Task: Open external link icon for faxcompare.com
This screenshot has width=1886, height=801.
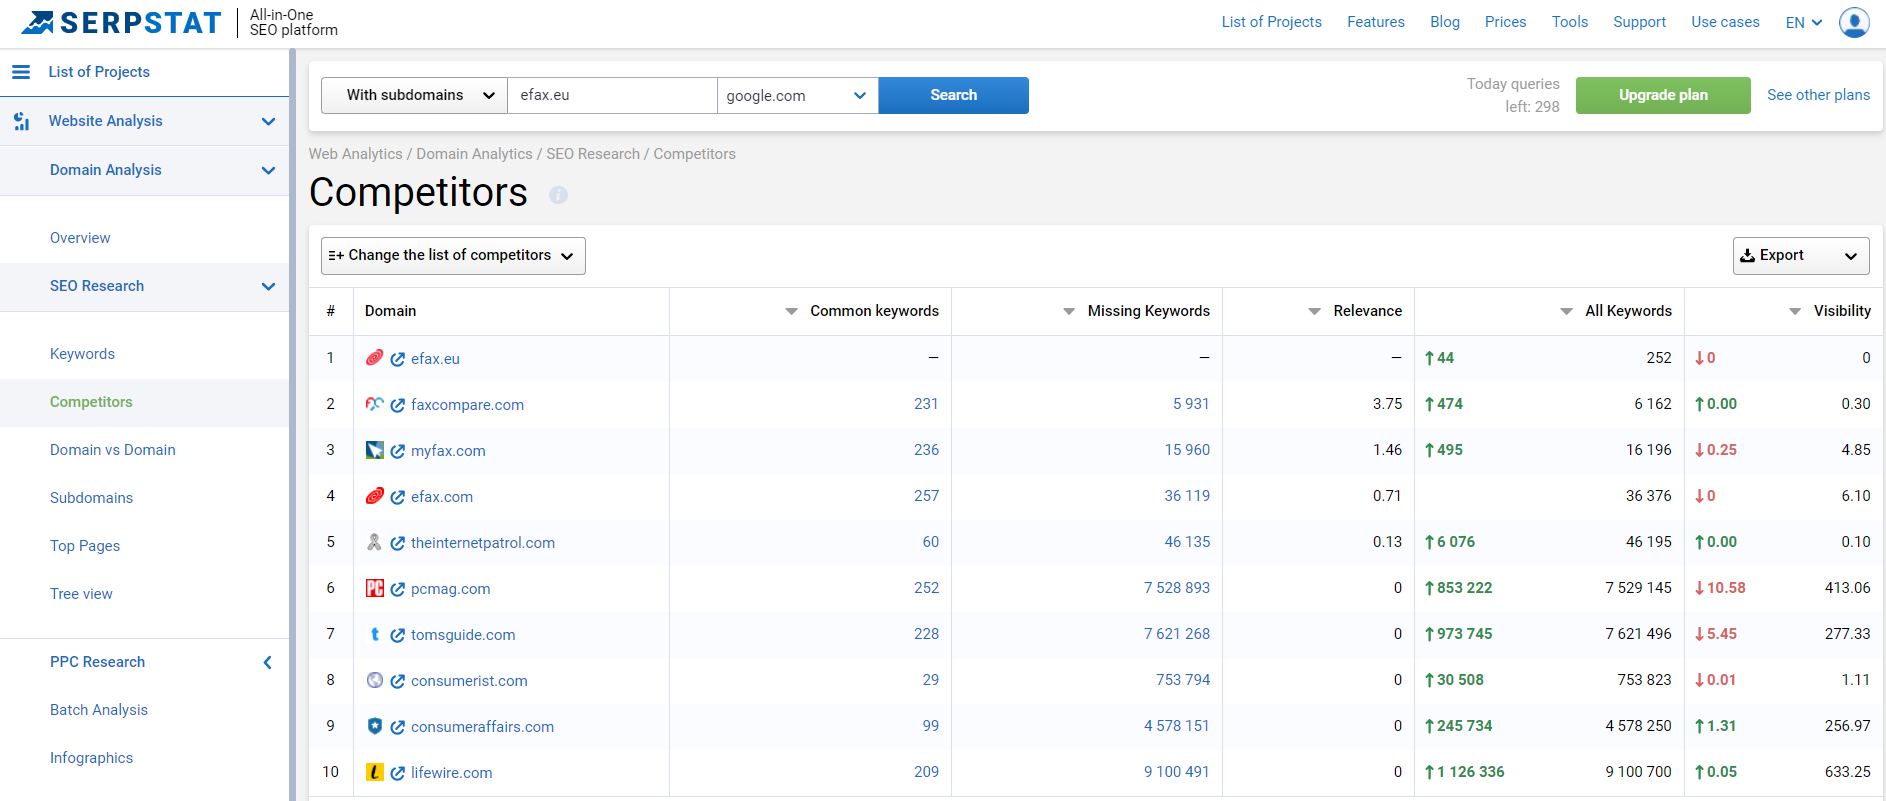Action: click(398, 405)
